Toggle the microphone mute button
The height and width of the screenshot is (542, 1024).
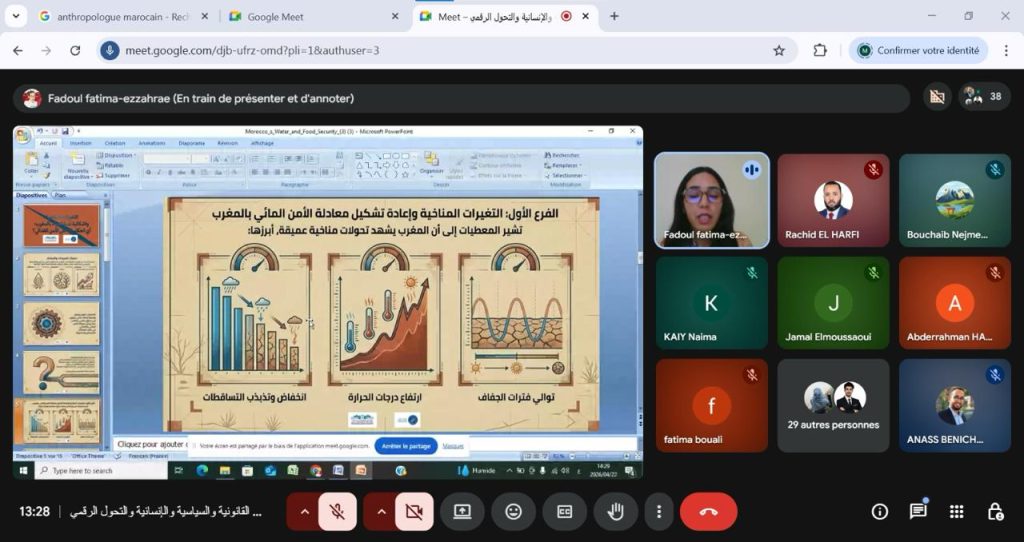pyautogui.click(x=338, y=511)
